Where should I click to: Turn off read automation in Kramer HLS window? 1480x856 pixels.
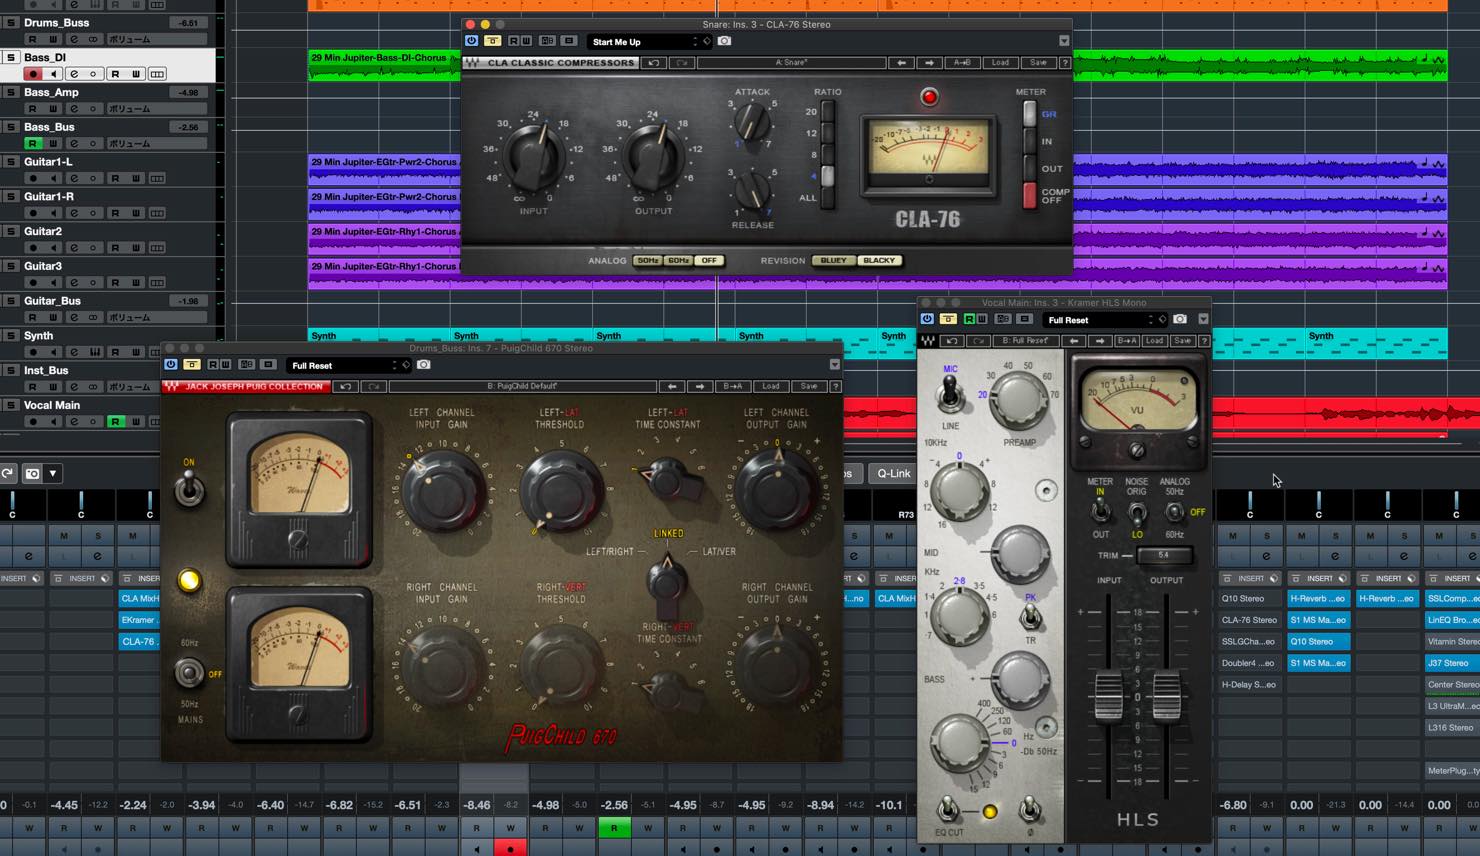click(x=969, y=319)
